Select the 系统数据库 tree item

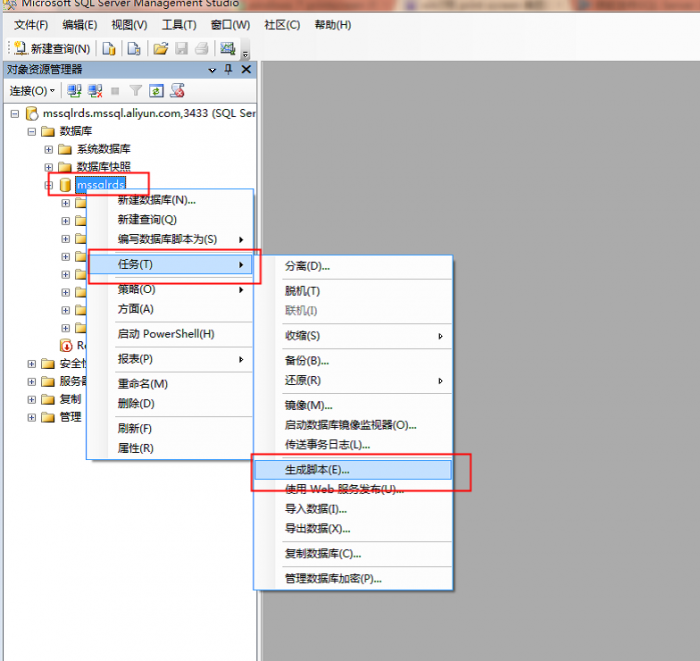104,149
